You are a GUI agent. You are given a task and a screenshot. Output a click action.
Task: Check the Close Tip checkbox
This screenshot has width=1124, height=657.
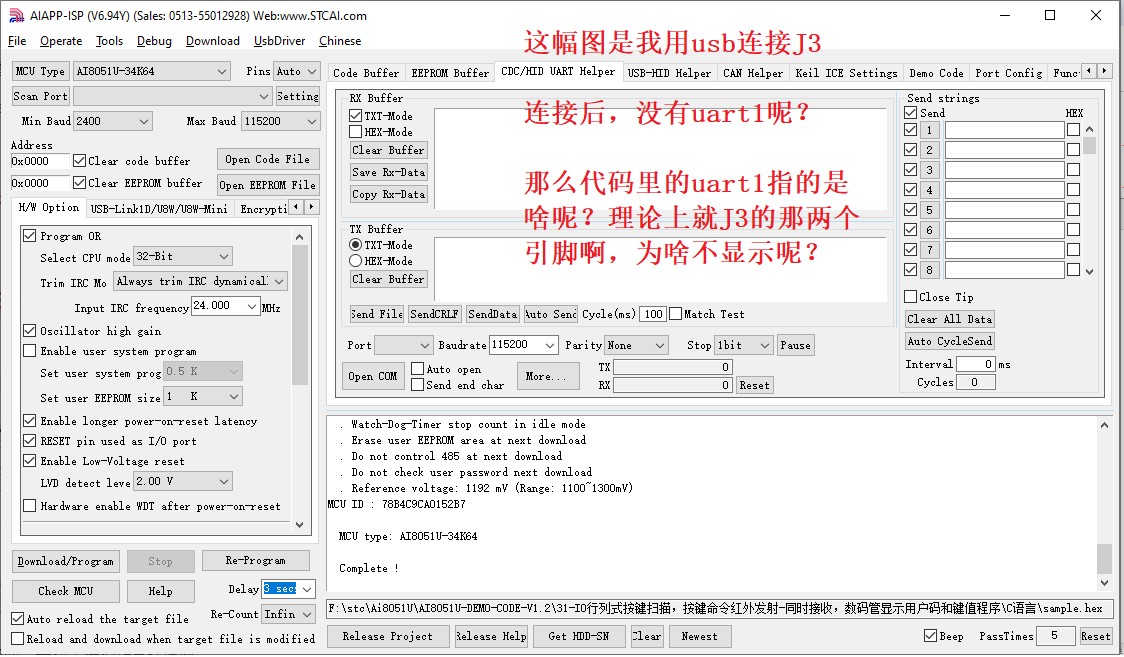[910, 297]
